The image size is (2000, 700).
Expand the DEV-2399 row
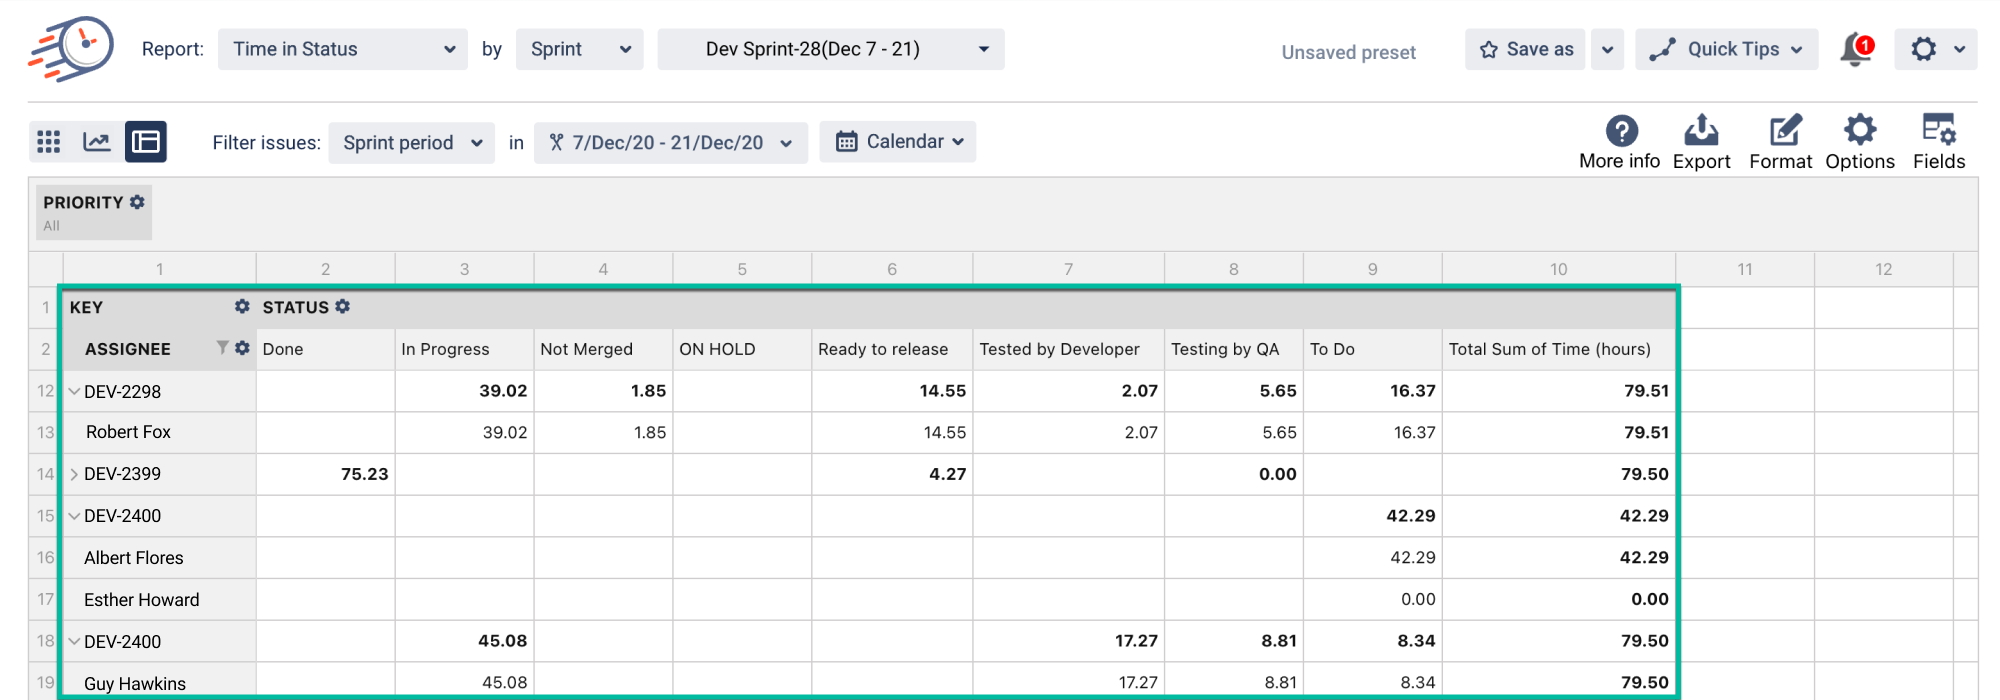74,474
